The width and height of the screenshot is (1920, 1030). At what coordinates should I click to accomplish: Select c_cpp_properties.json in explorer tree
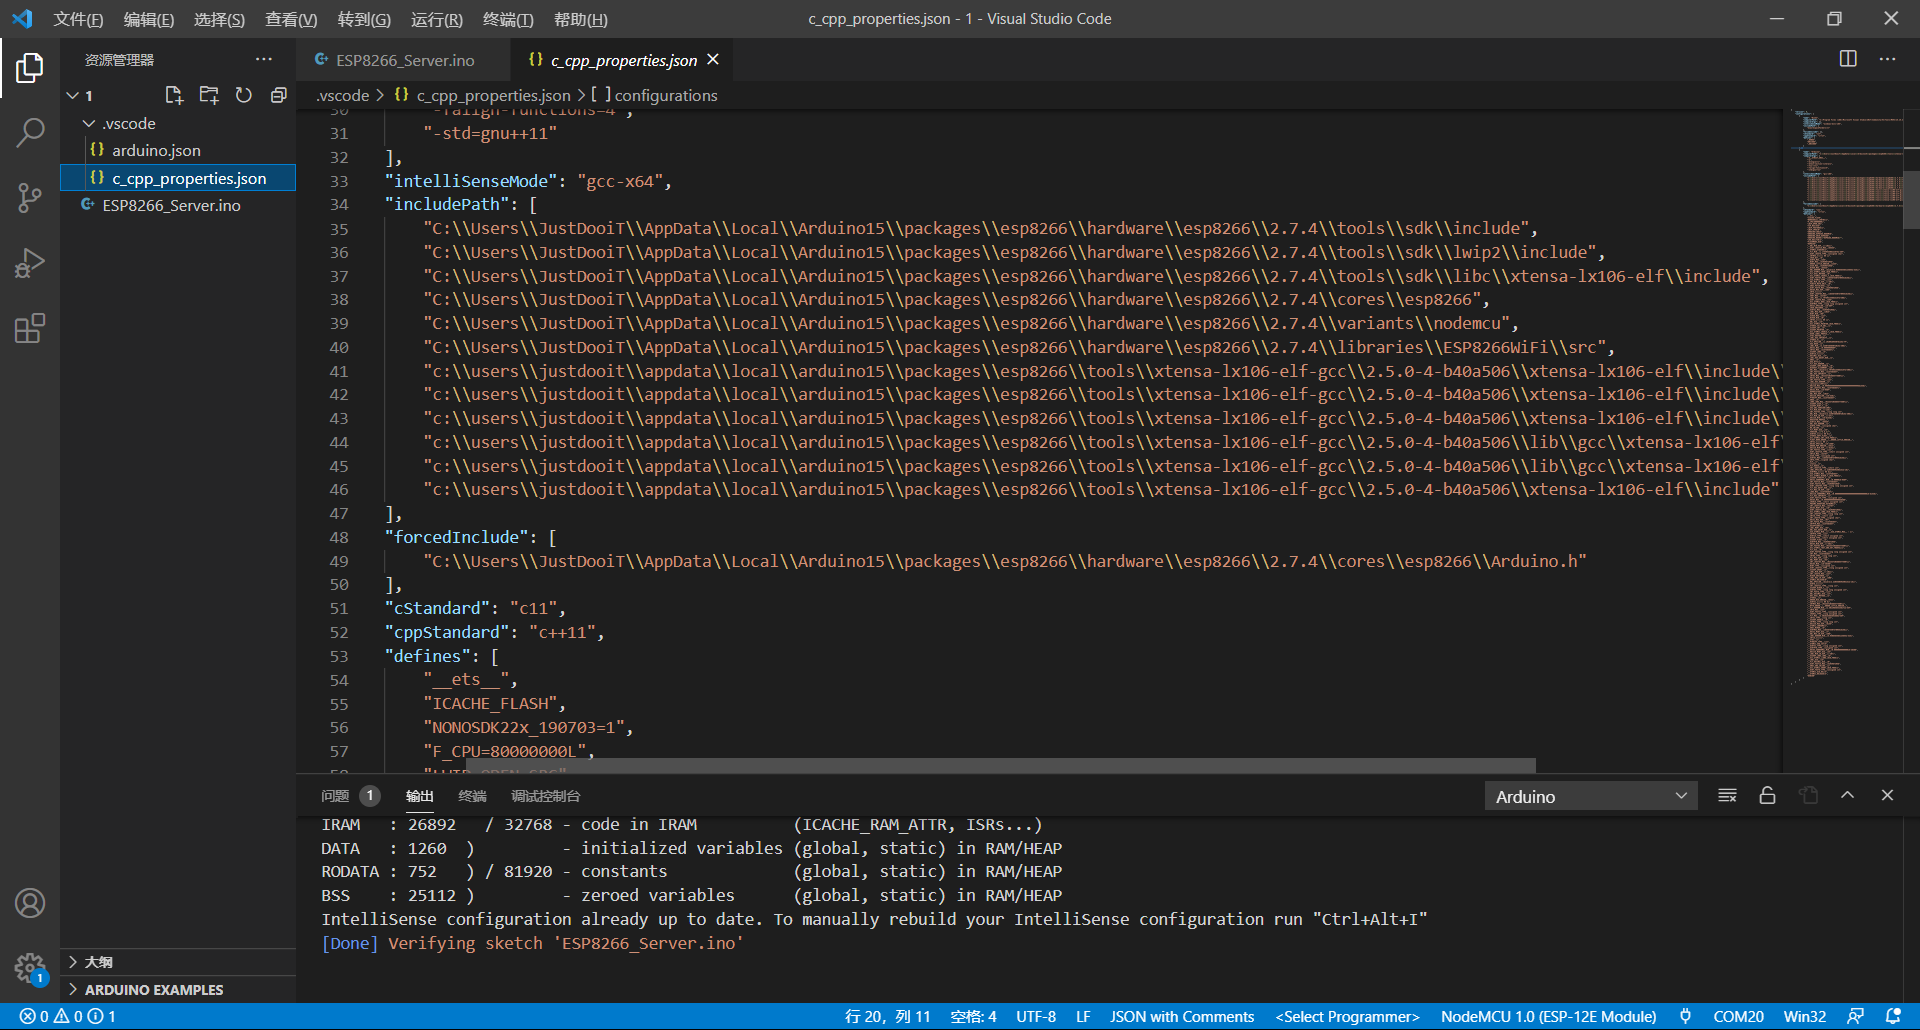tap(178, 178)
